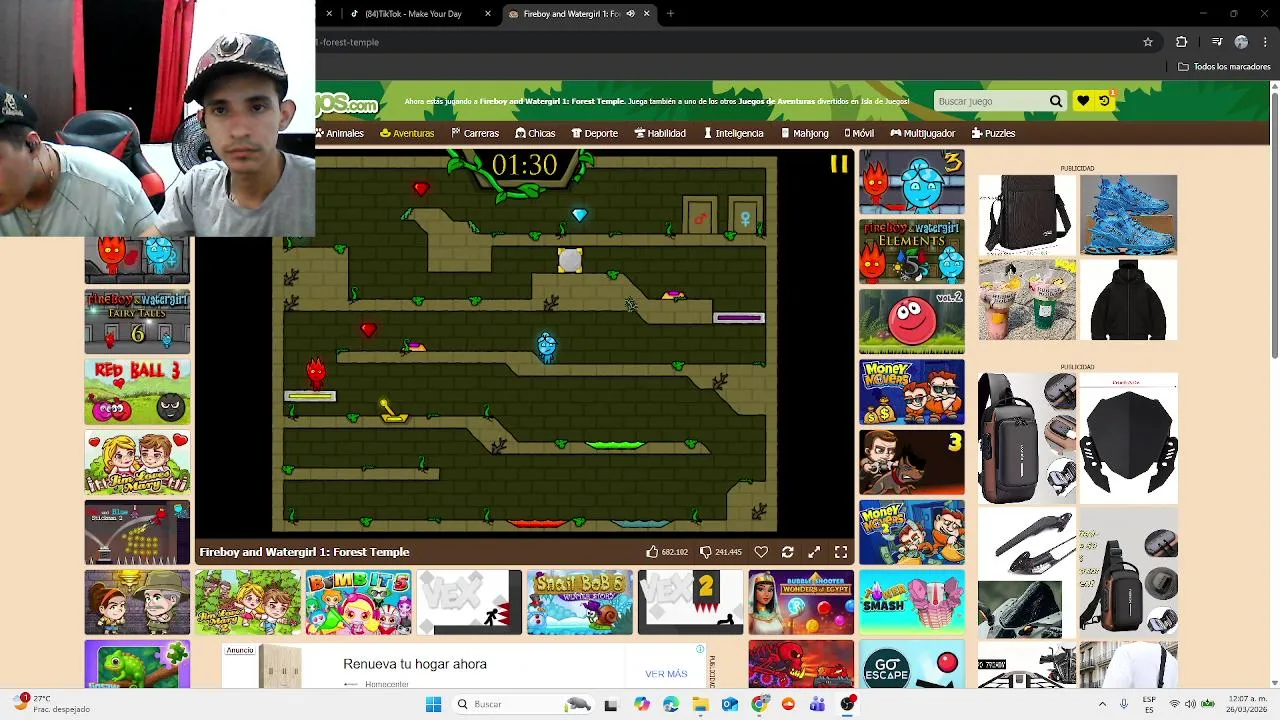Click the ad info icon on Homecenter banner
1280x720 pixels.
click(700, 650)
